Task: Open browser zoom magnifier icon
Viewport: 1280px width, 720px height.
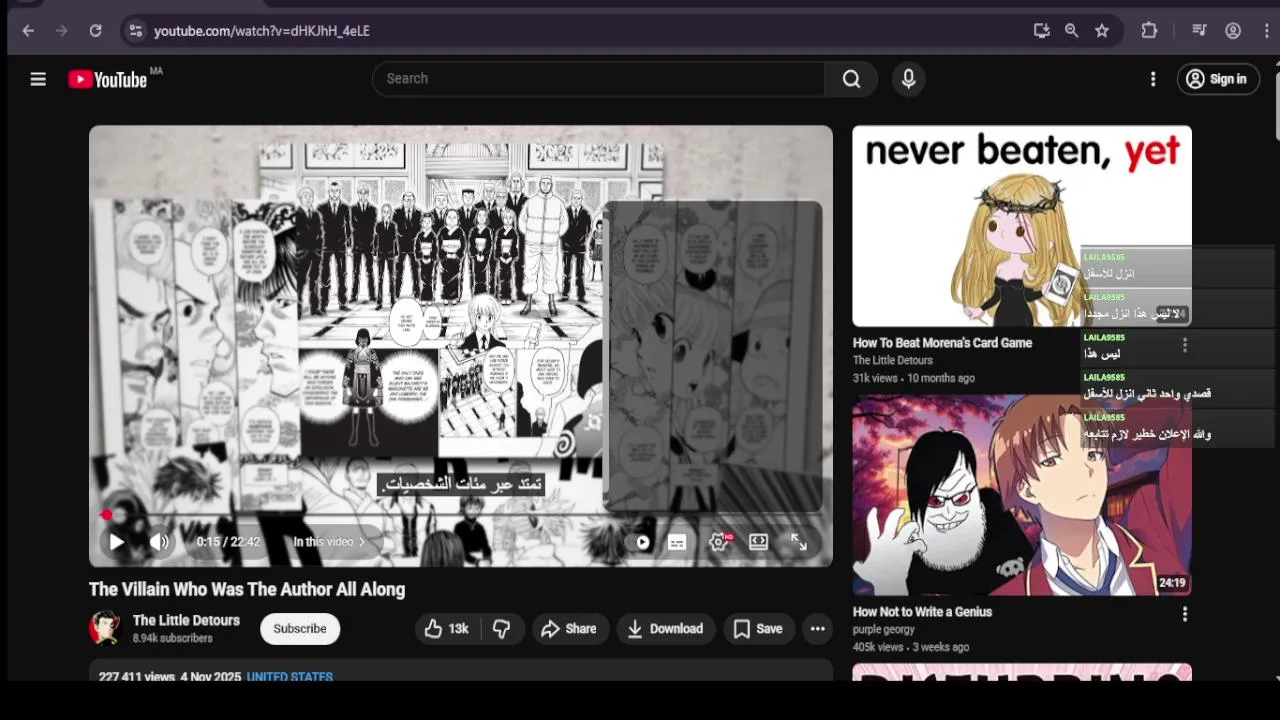Action: [x=1071, y=31]
